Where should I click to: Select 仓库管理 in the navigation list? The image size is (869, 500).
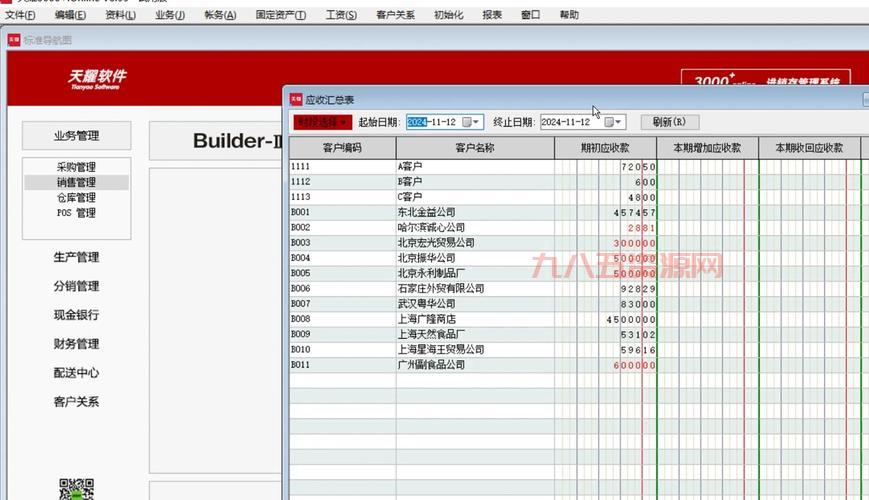tap(76, 198)
